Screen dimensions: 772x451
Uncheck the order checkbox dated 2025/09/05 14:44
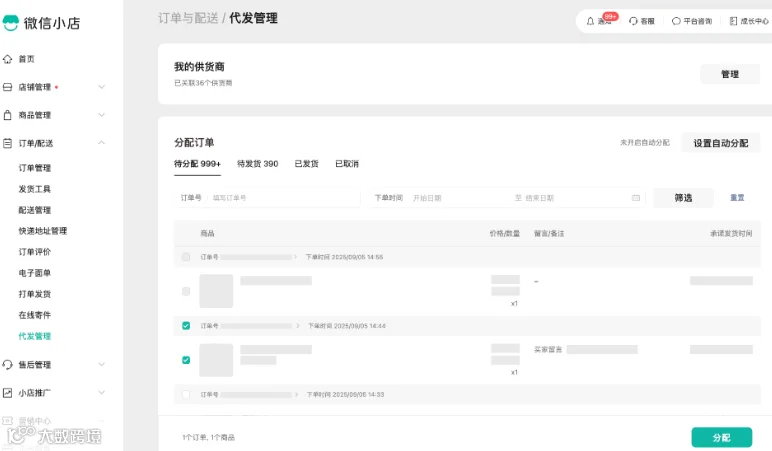click(186, 325)
